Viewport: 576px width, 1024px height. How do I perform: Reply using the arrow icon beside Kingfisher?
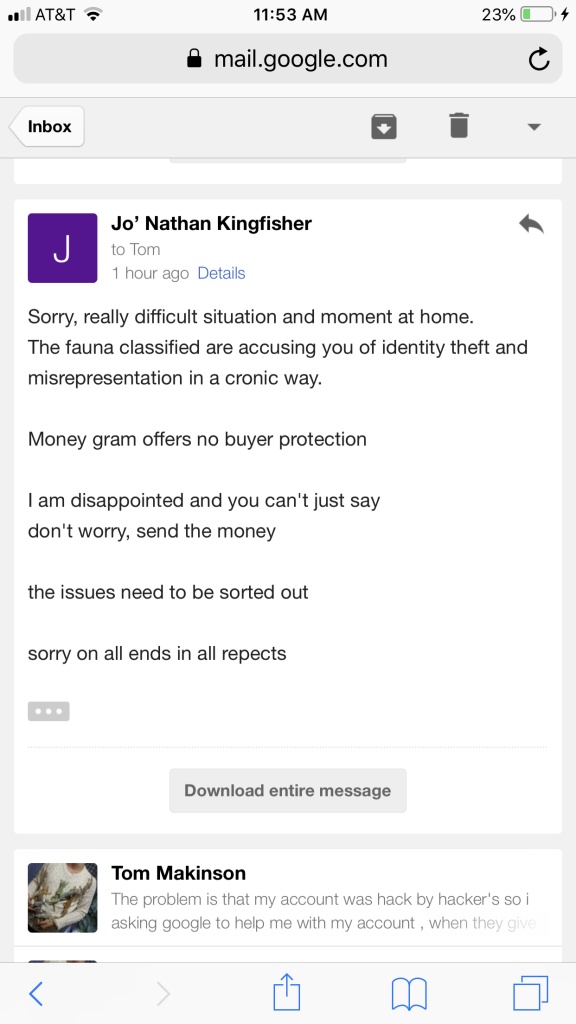pyautogui.click(x=532, y=225)
